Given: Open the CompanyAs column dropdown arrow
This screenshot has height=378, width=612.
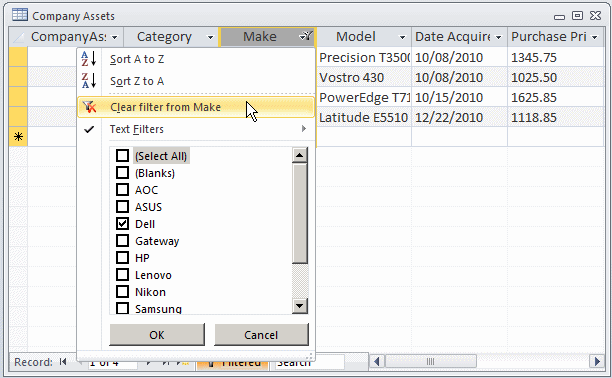Looking at the screenshot, I should 115,37.
